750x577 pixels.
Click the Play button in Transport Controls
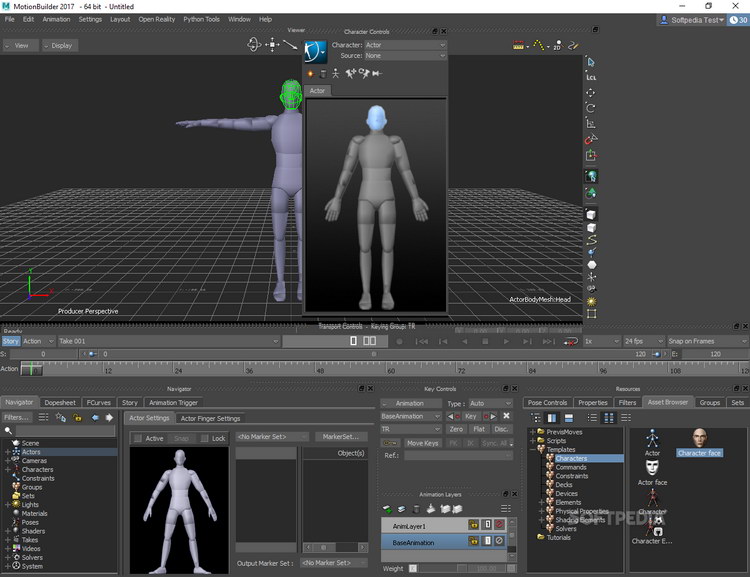(506, 342)
